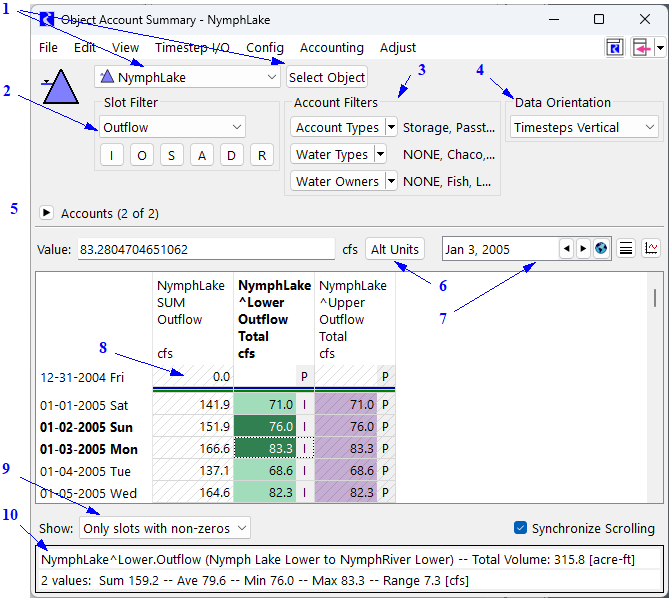Select the dark green 76.0 cell
This screenshot has width=670, height=600.
(x=264, y=427)
